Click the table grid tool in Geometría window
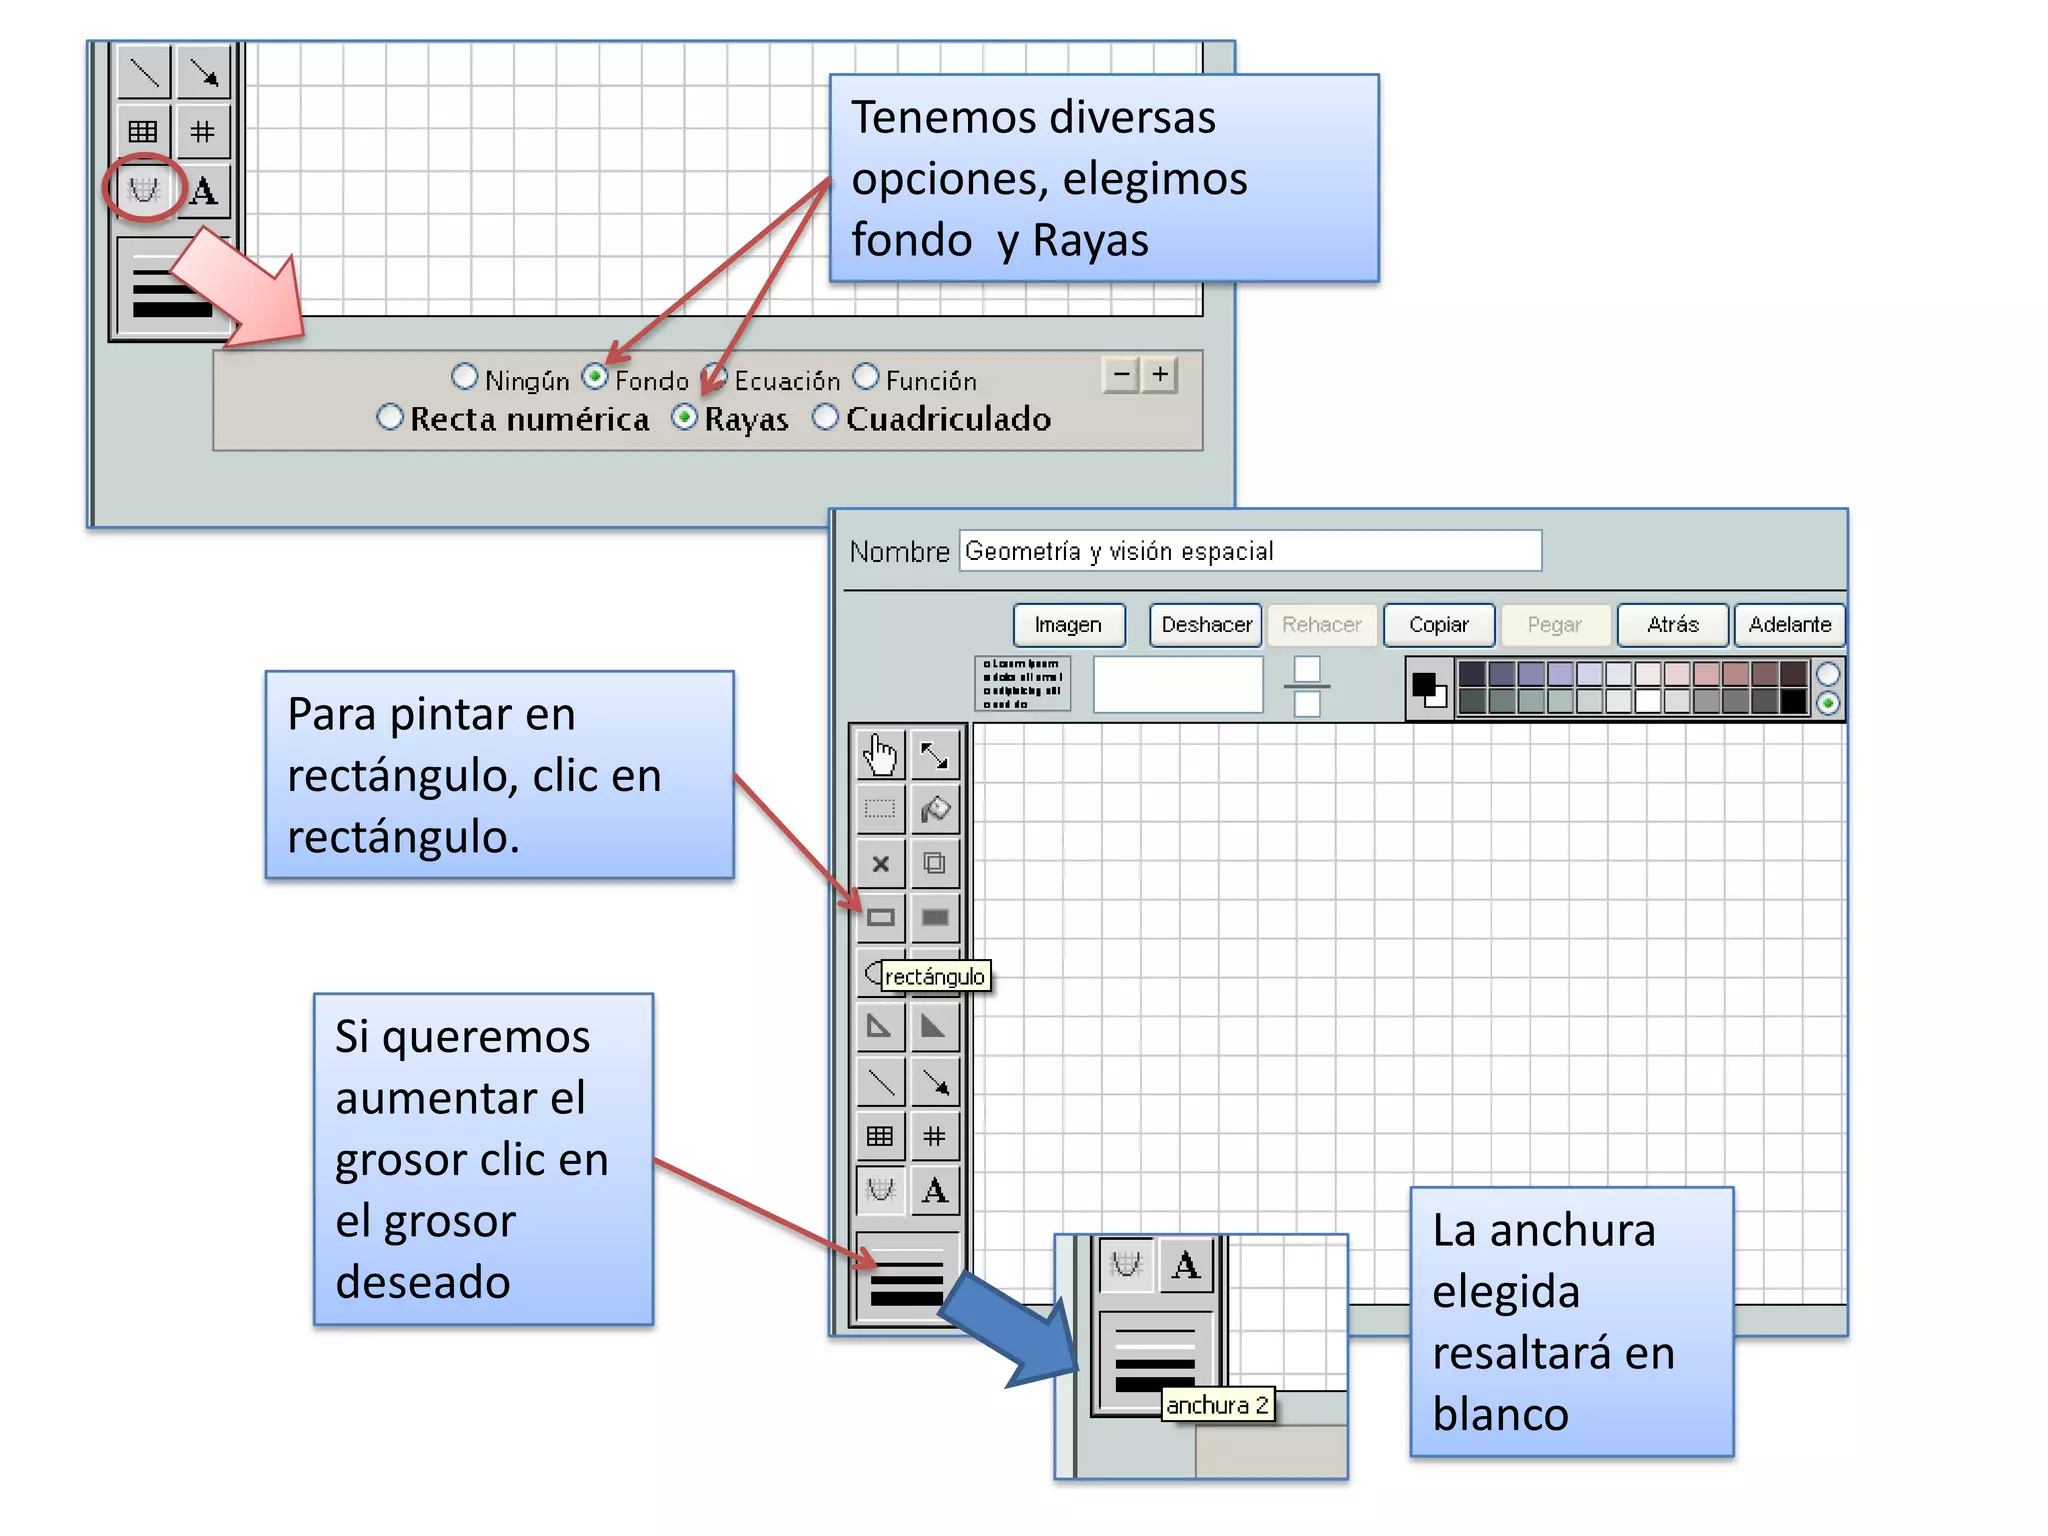 [x=880, y=1136]
